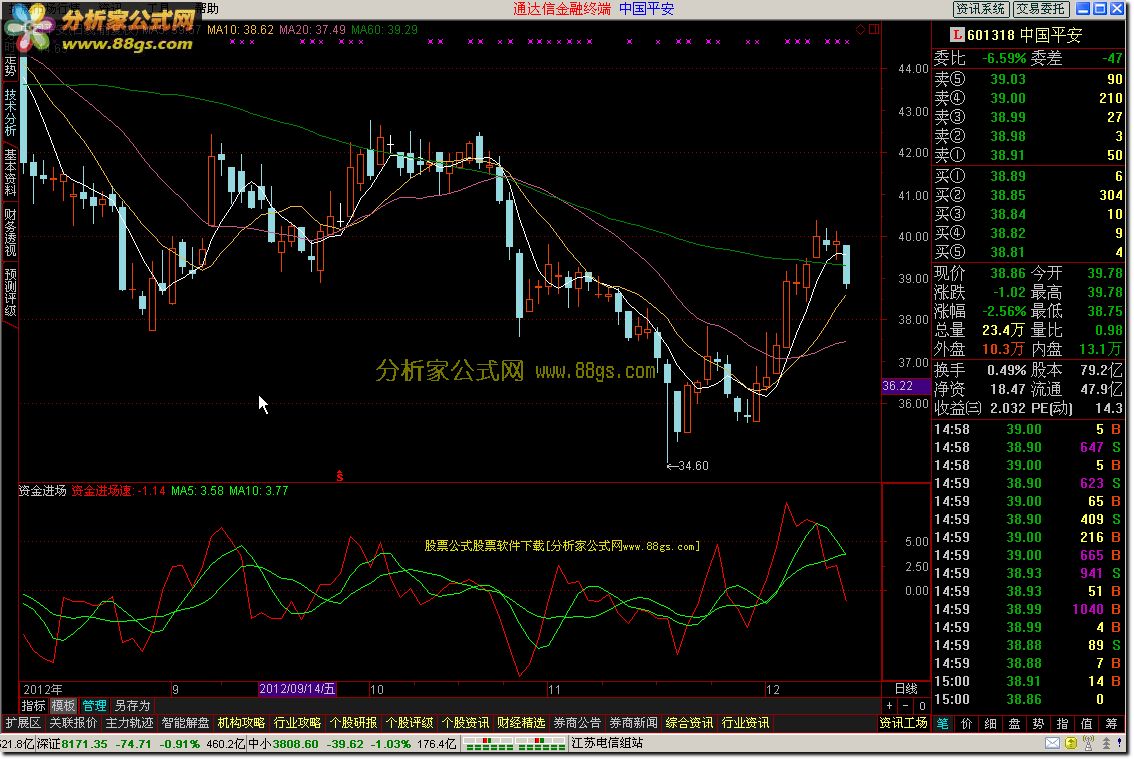Open the 交易委托 trading button
The height and width of the screenshot is (759, 1134).
click(x=1040, y=9)
